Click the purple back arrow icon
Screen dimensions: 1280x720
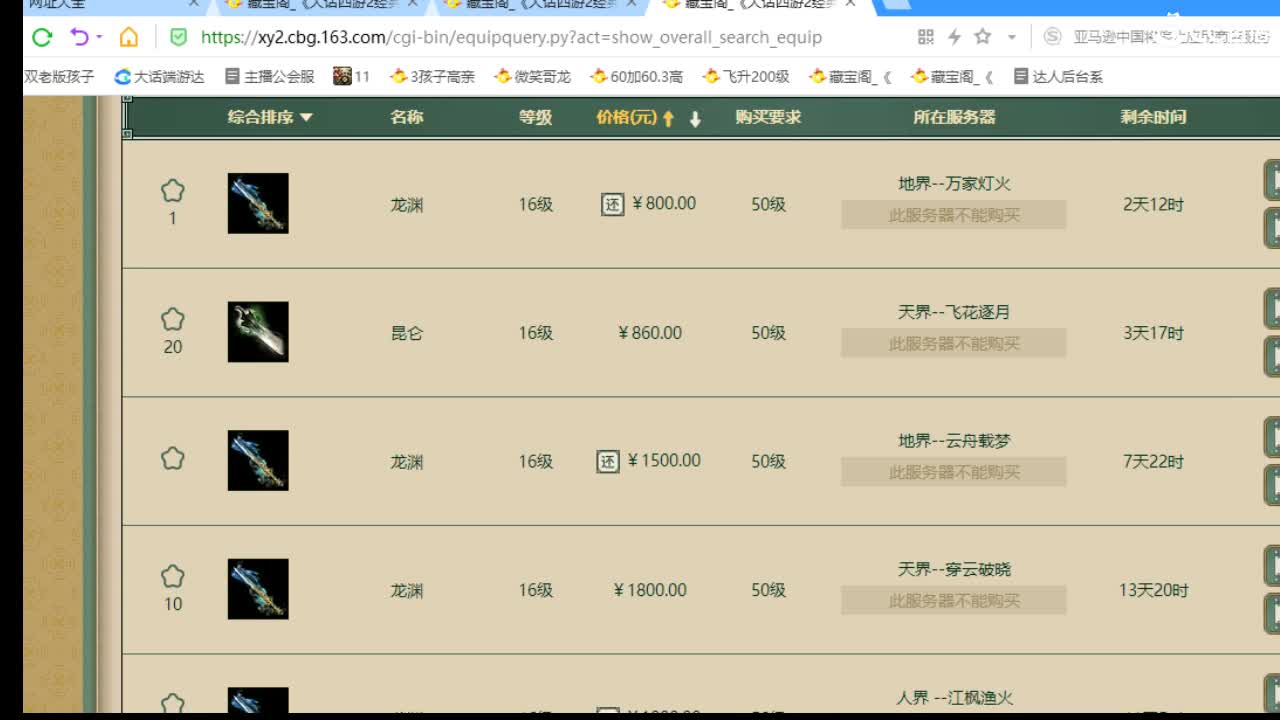pyautogui.click(x=79, y=38)
